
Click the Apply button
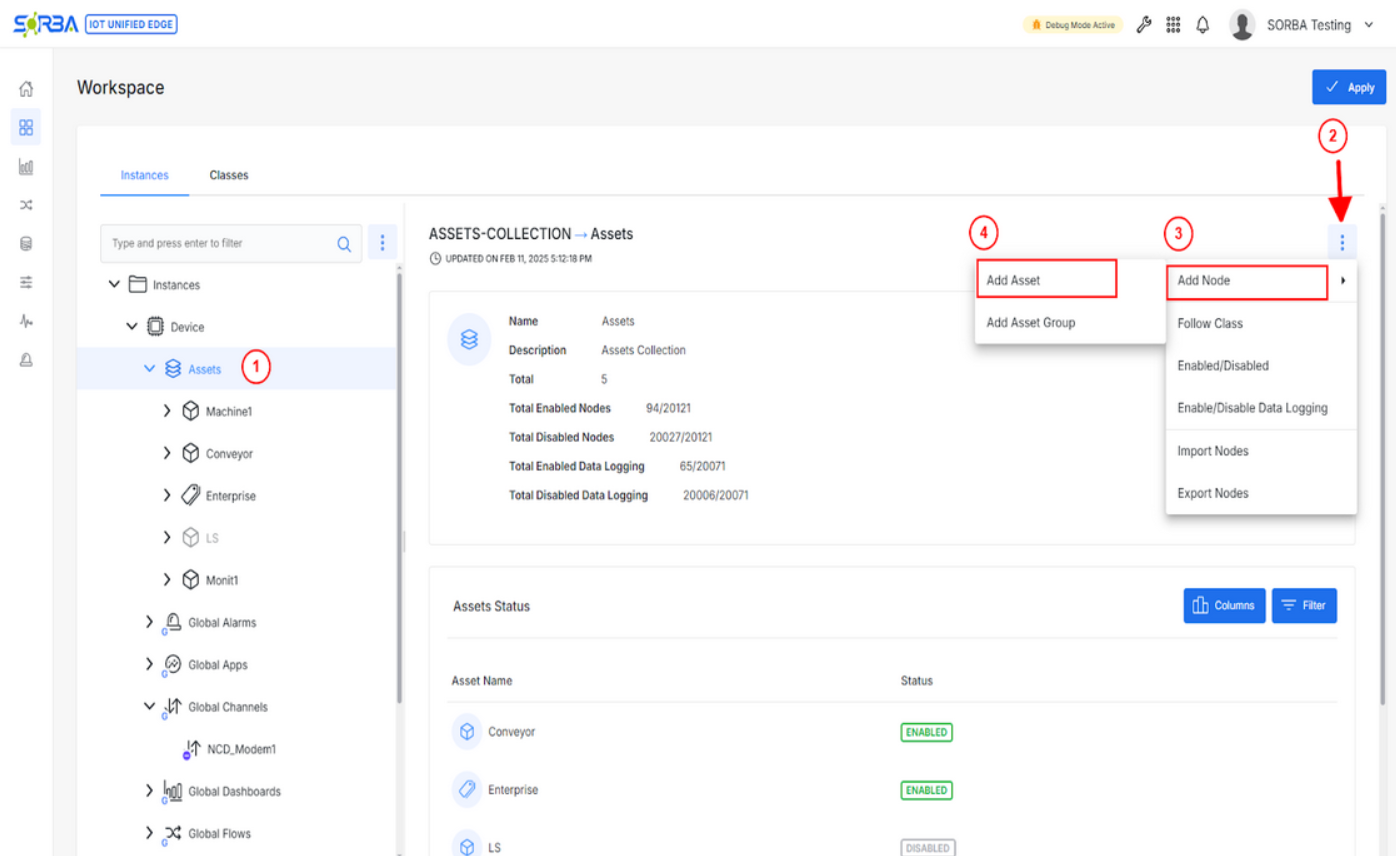coord(1348,88)
